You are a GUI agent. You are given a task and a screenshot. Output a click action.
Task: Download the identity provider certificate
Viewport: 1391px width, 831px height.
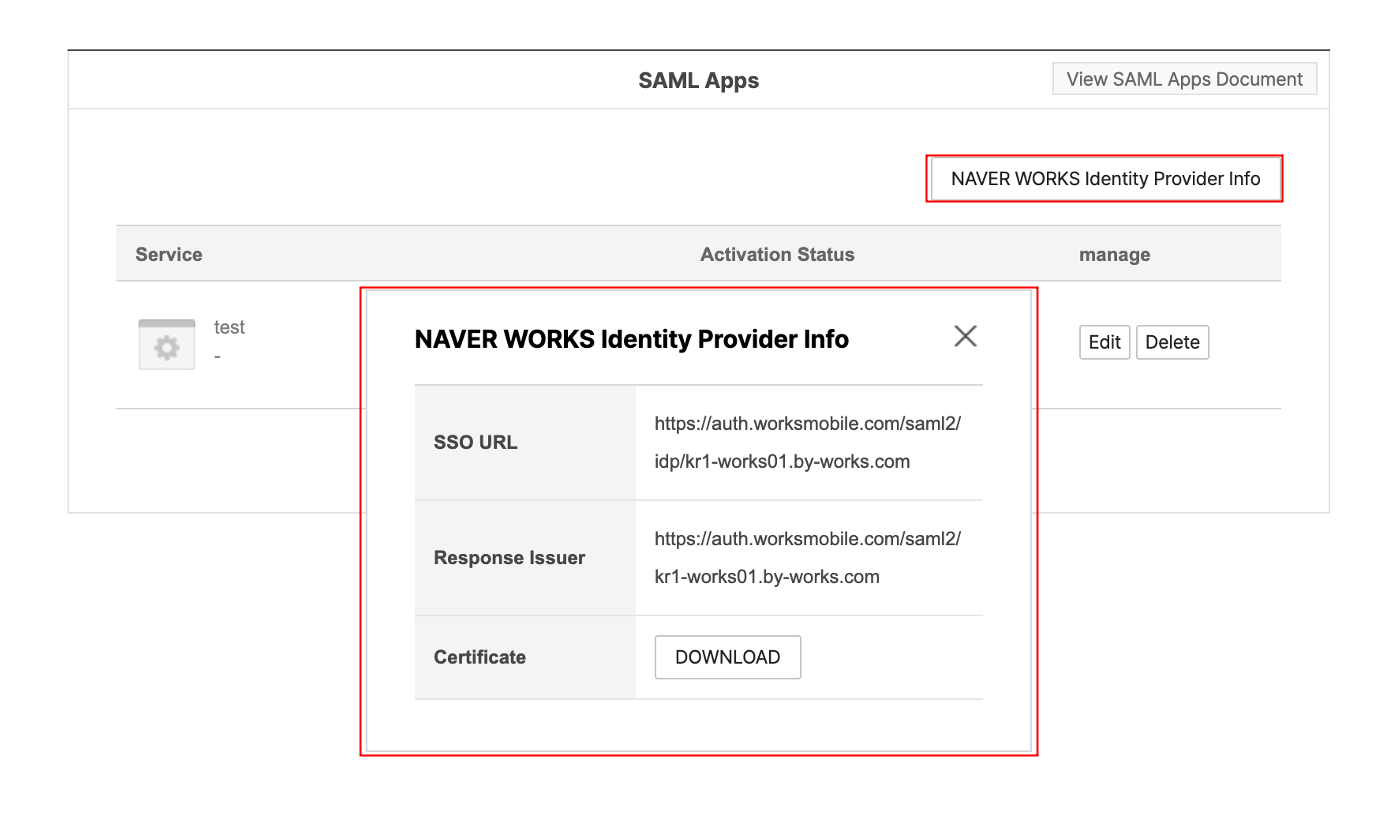pos(728,657)
